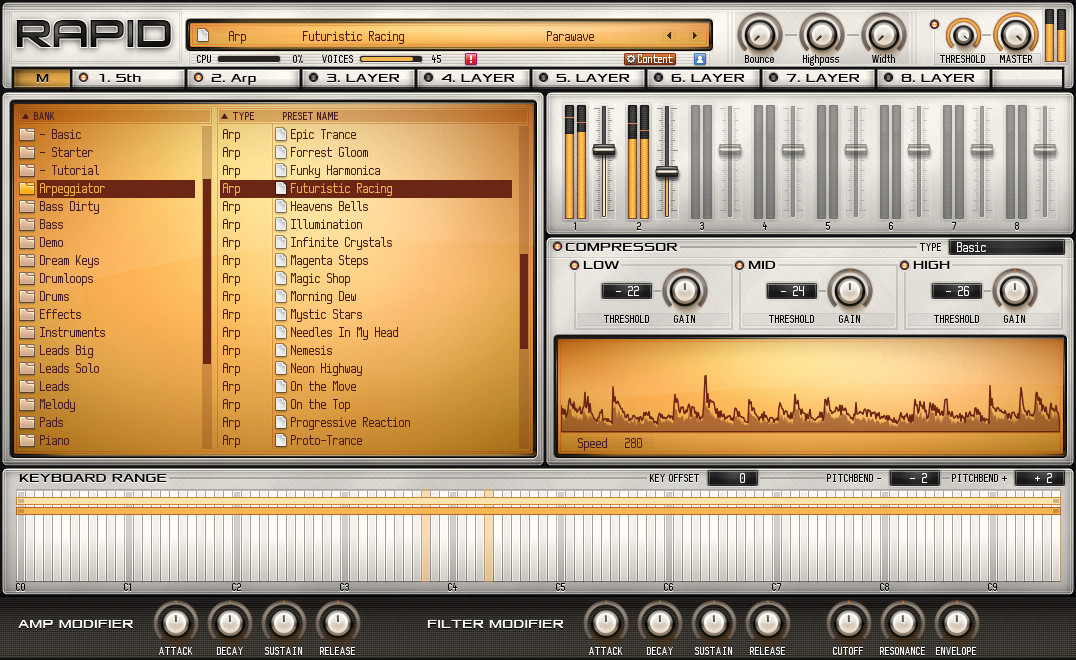Open the PITCHBEND + value box
Image resolution: width=1076 pixels, height=660 pixels.
point(1040,478)
